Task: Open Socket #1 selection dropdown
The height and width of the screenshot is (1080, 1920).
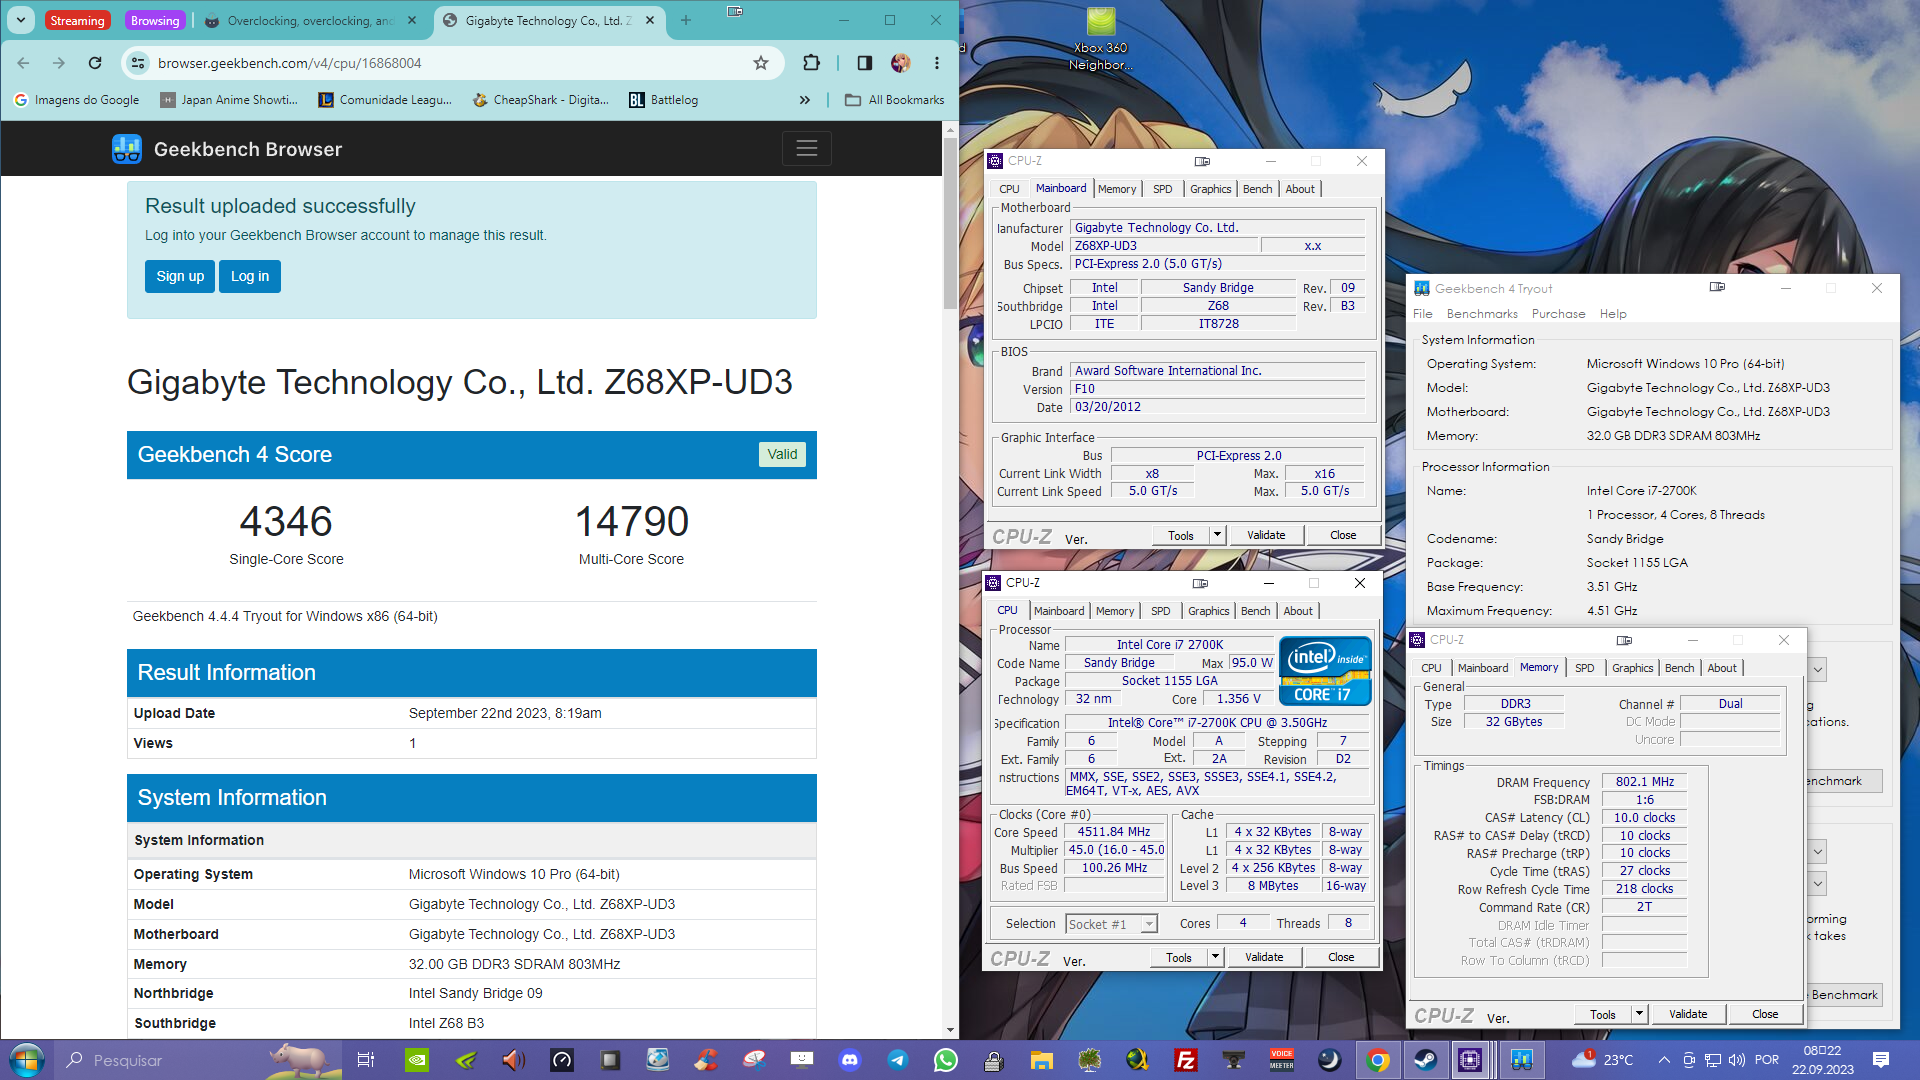Action: coord(1112,924)
